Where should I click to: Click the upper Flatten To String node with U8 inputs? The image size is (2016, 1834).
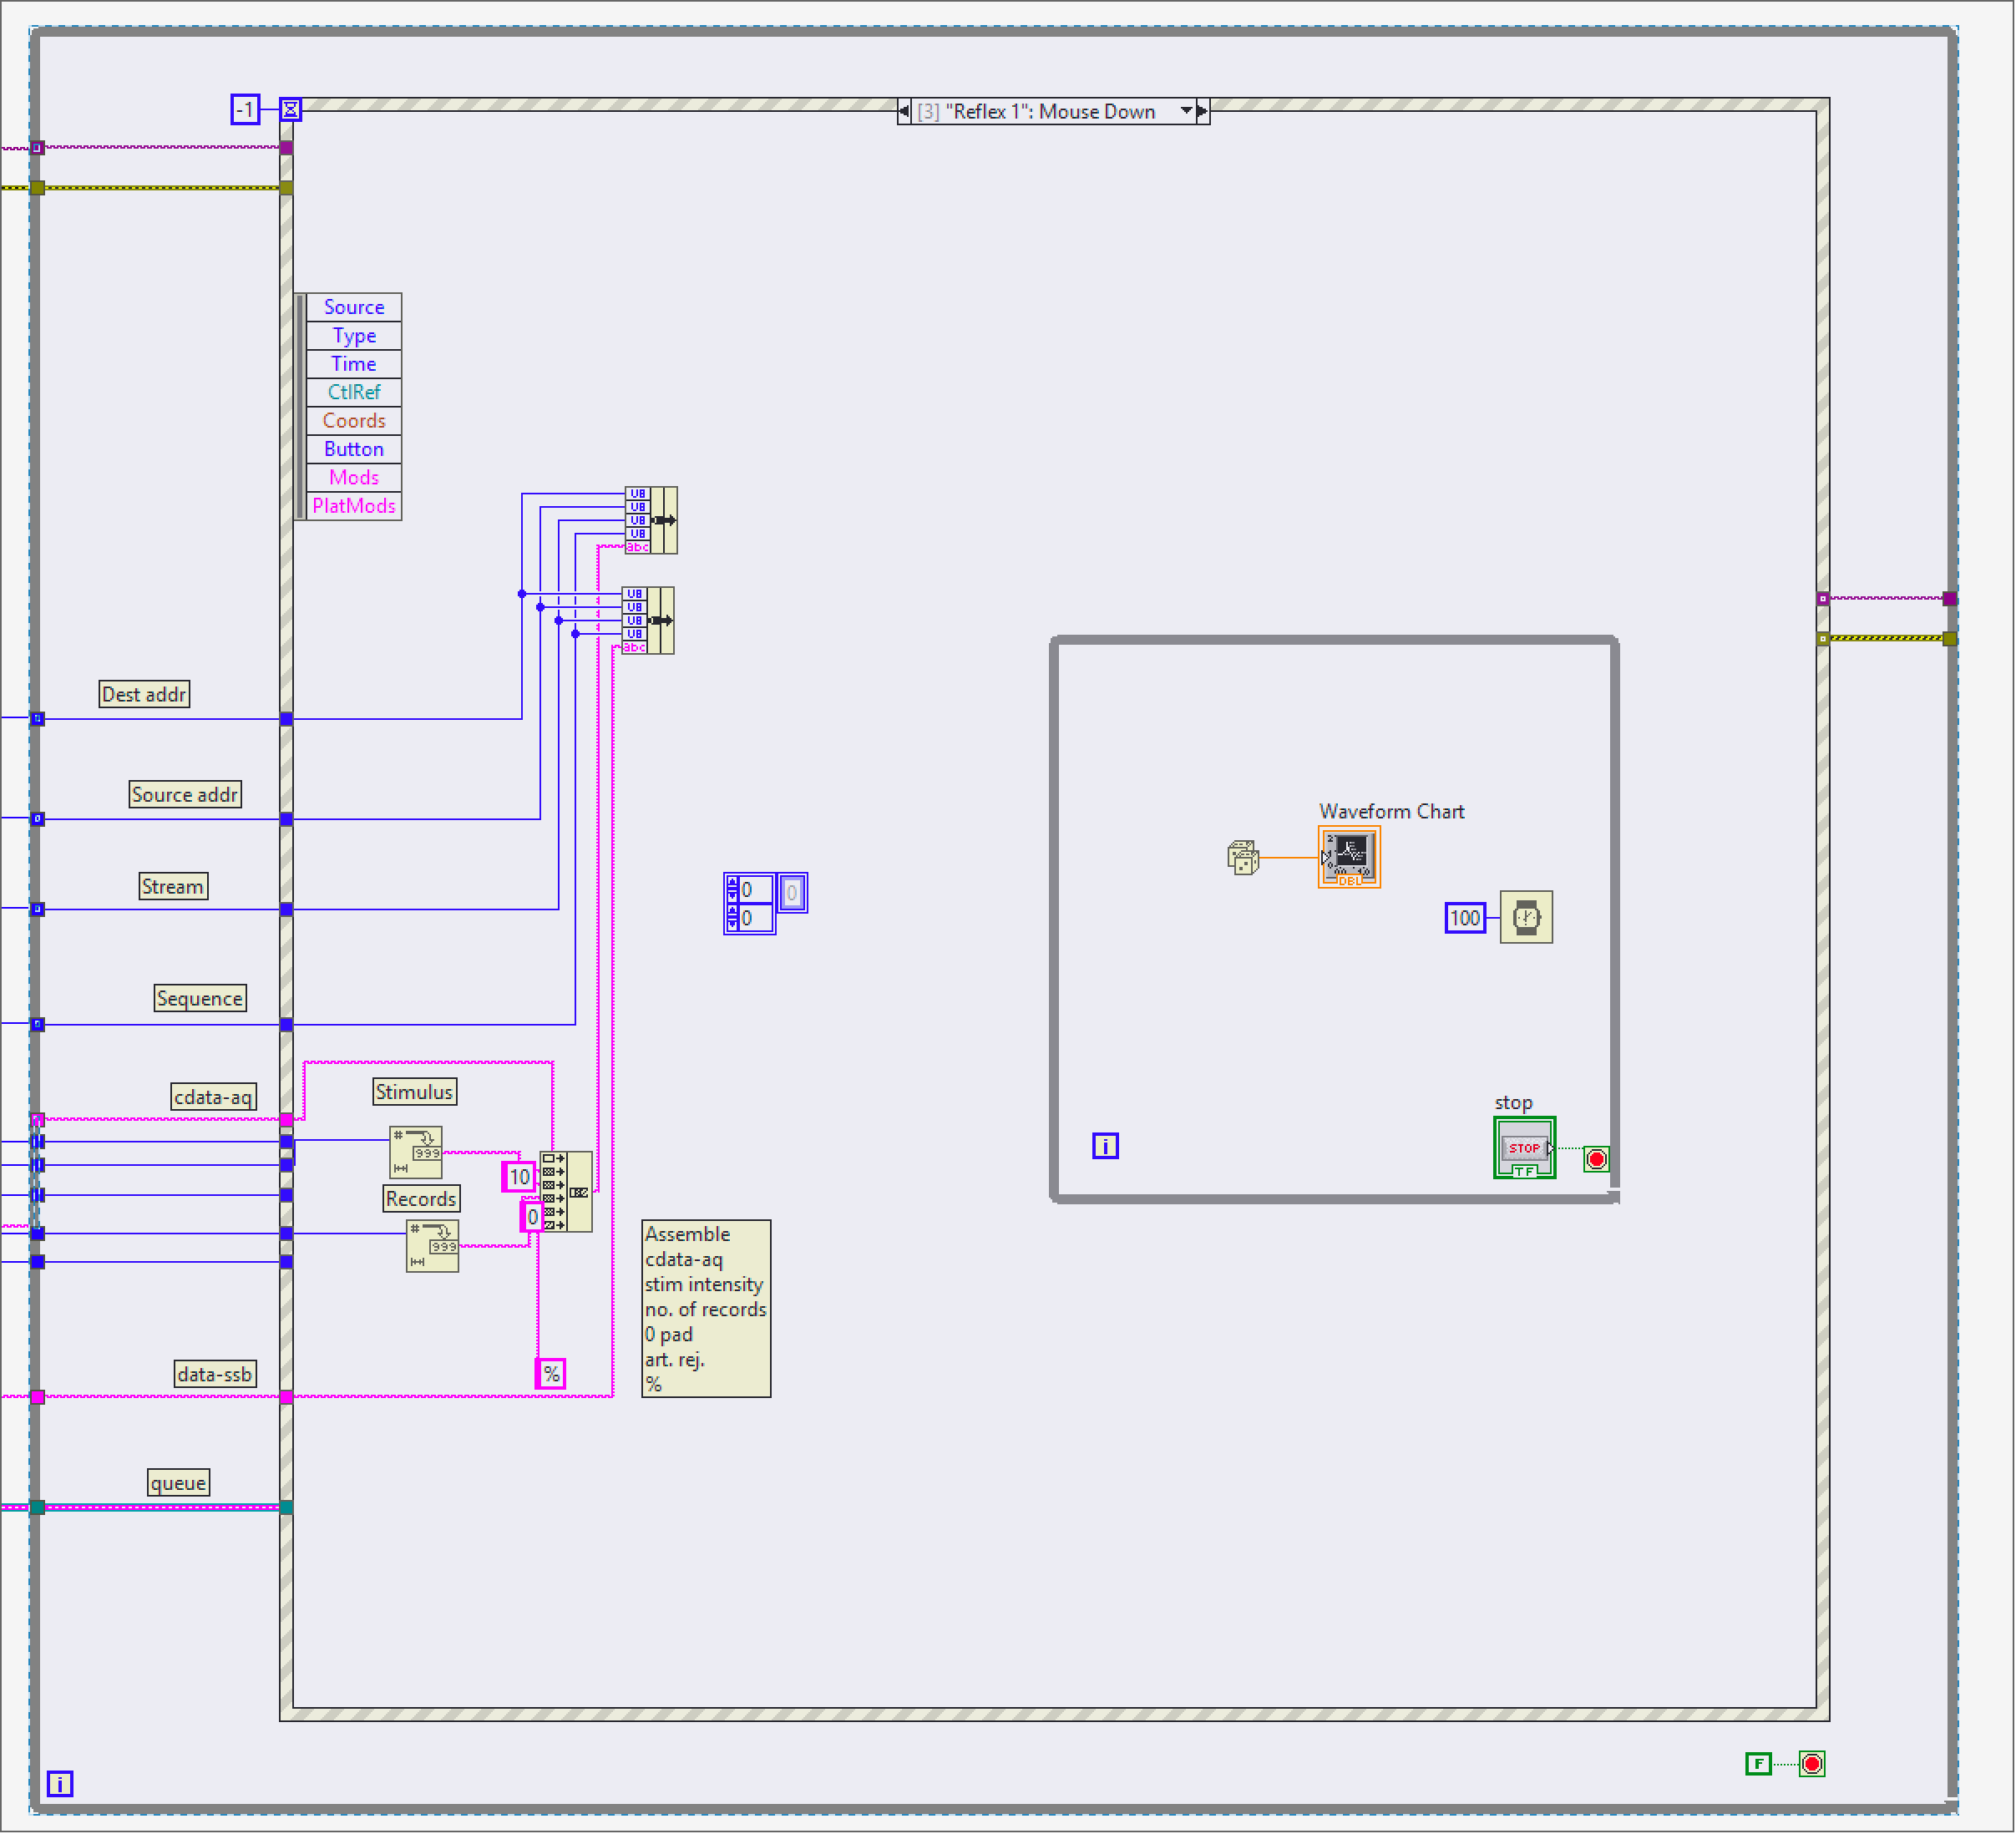(x=650, y=520)
